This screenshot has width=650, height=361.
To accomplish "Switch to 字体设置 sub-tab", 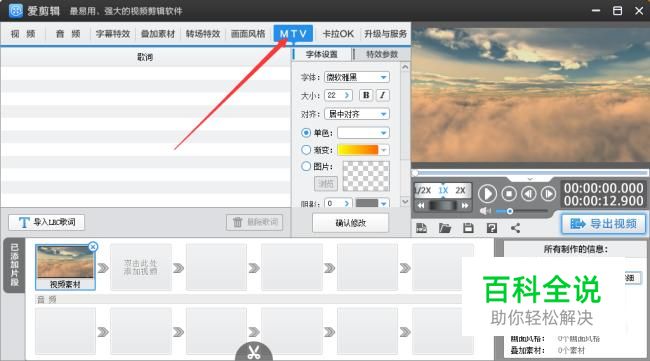I will click(x=322, y=54).
